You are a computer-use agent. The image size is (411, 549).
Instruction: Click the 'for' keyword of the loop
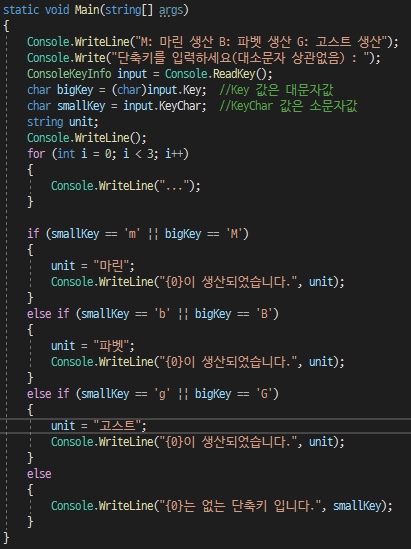36,154
